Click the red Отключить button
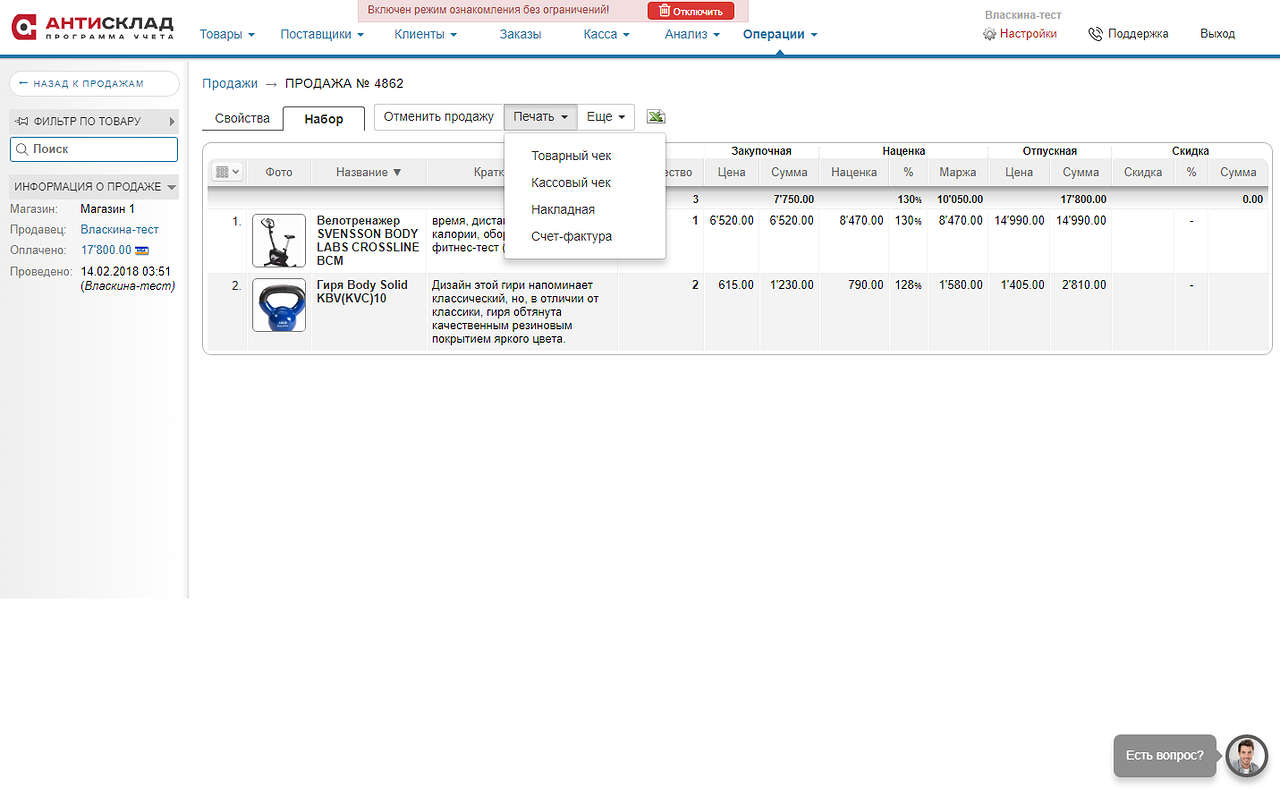The height and width of the screenshot is (789, 1280). (x=691, y=11)
